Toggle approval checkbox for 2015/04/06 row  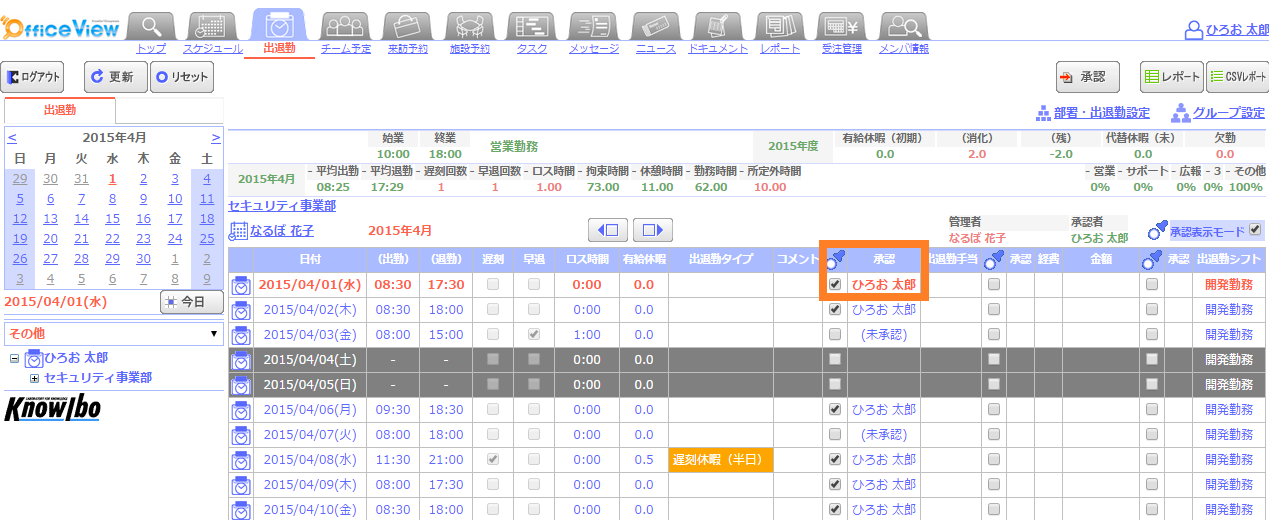point(834,410)
